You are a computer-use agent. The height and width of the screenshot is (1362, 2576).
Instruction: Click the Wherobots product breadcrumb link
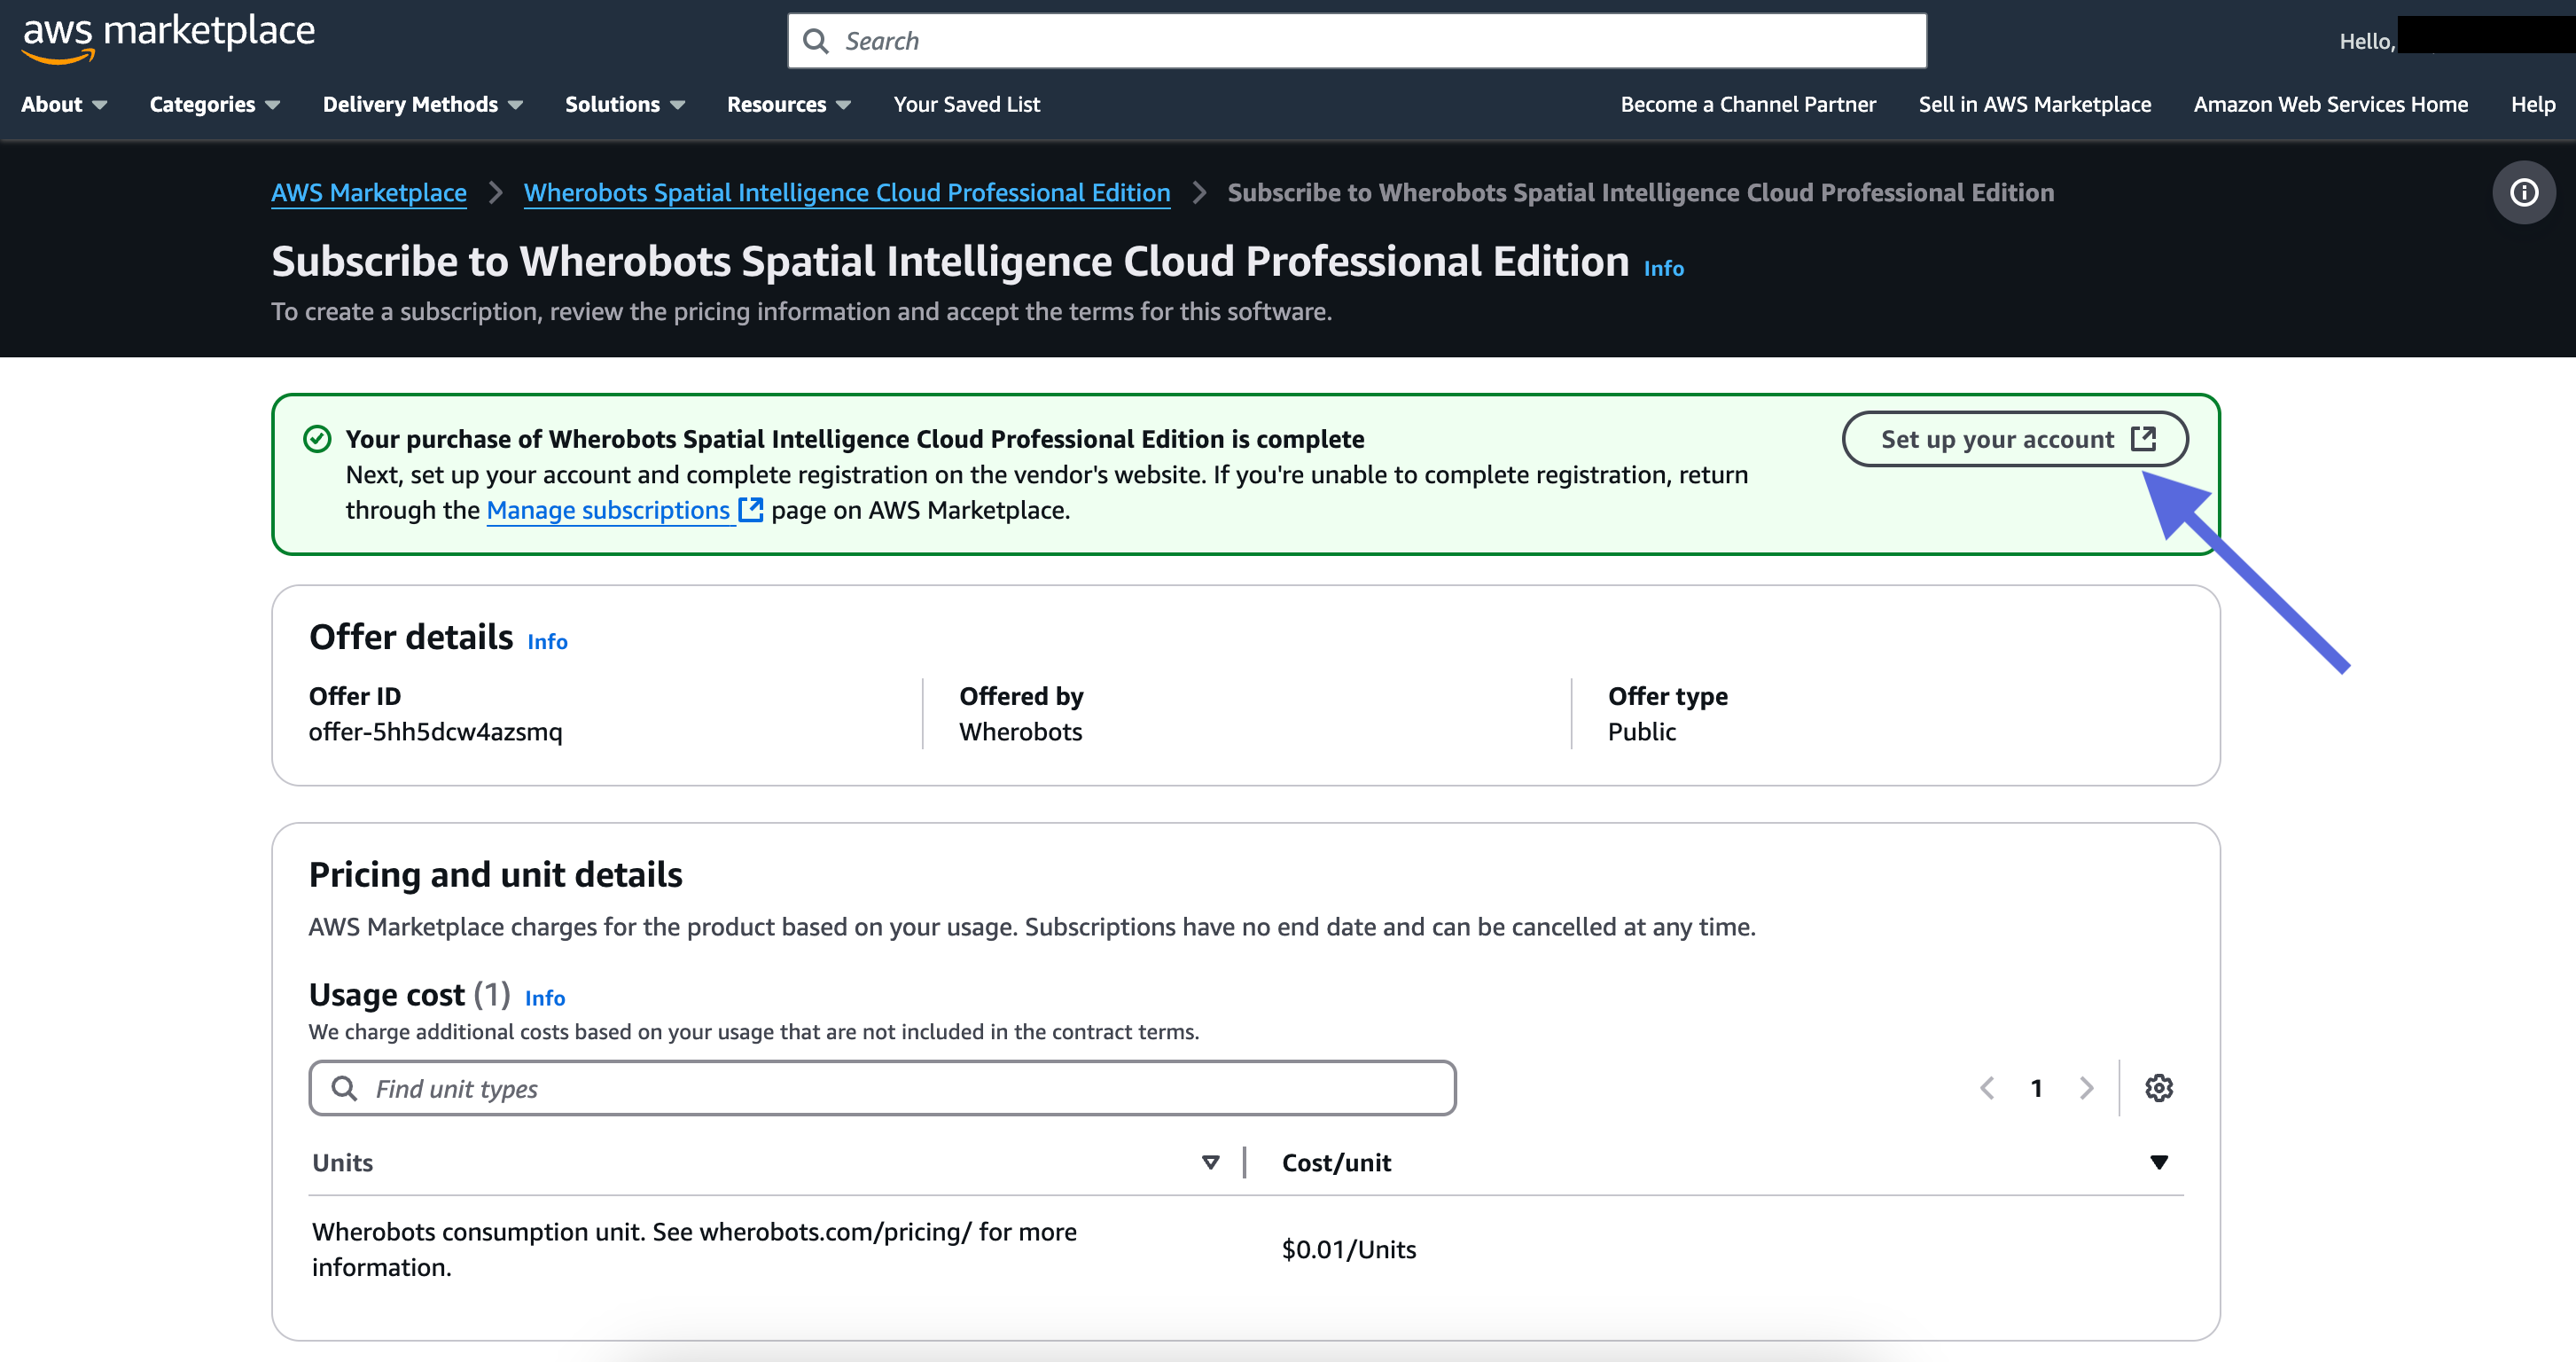(x=846, y=192)
